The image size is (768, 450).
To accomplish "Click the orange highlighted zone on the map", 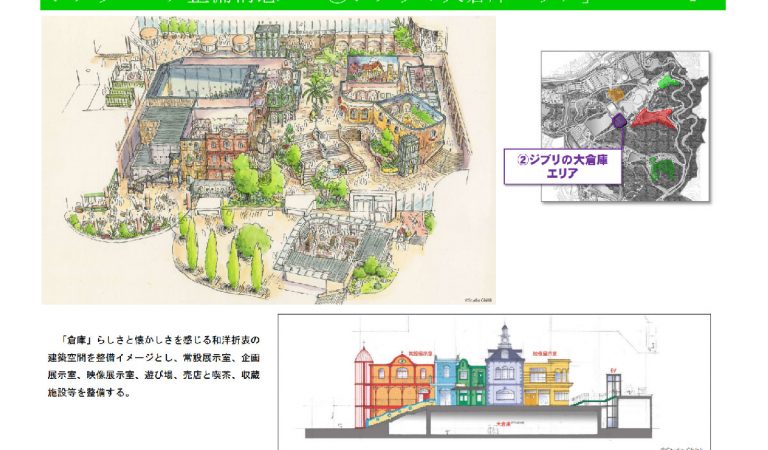I will (618, 94).
